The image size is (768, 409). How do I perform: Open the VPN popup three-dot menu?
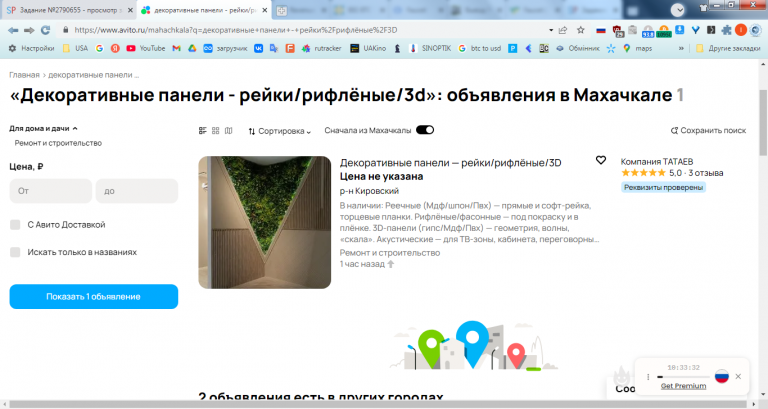(x=648, y=377)
